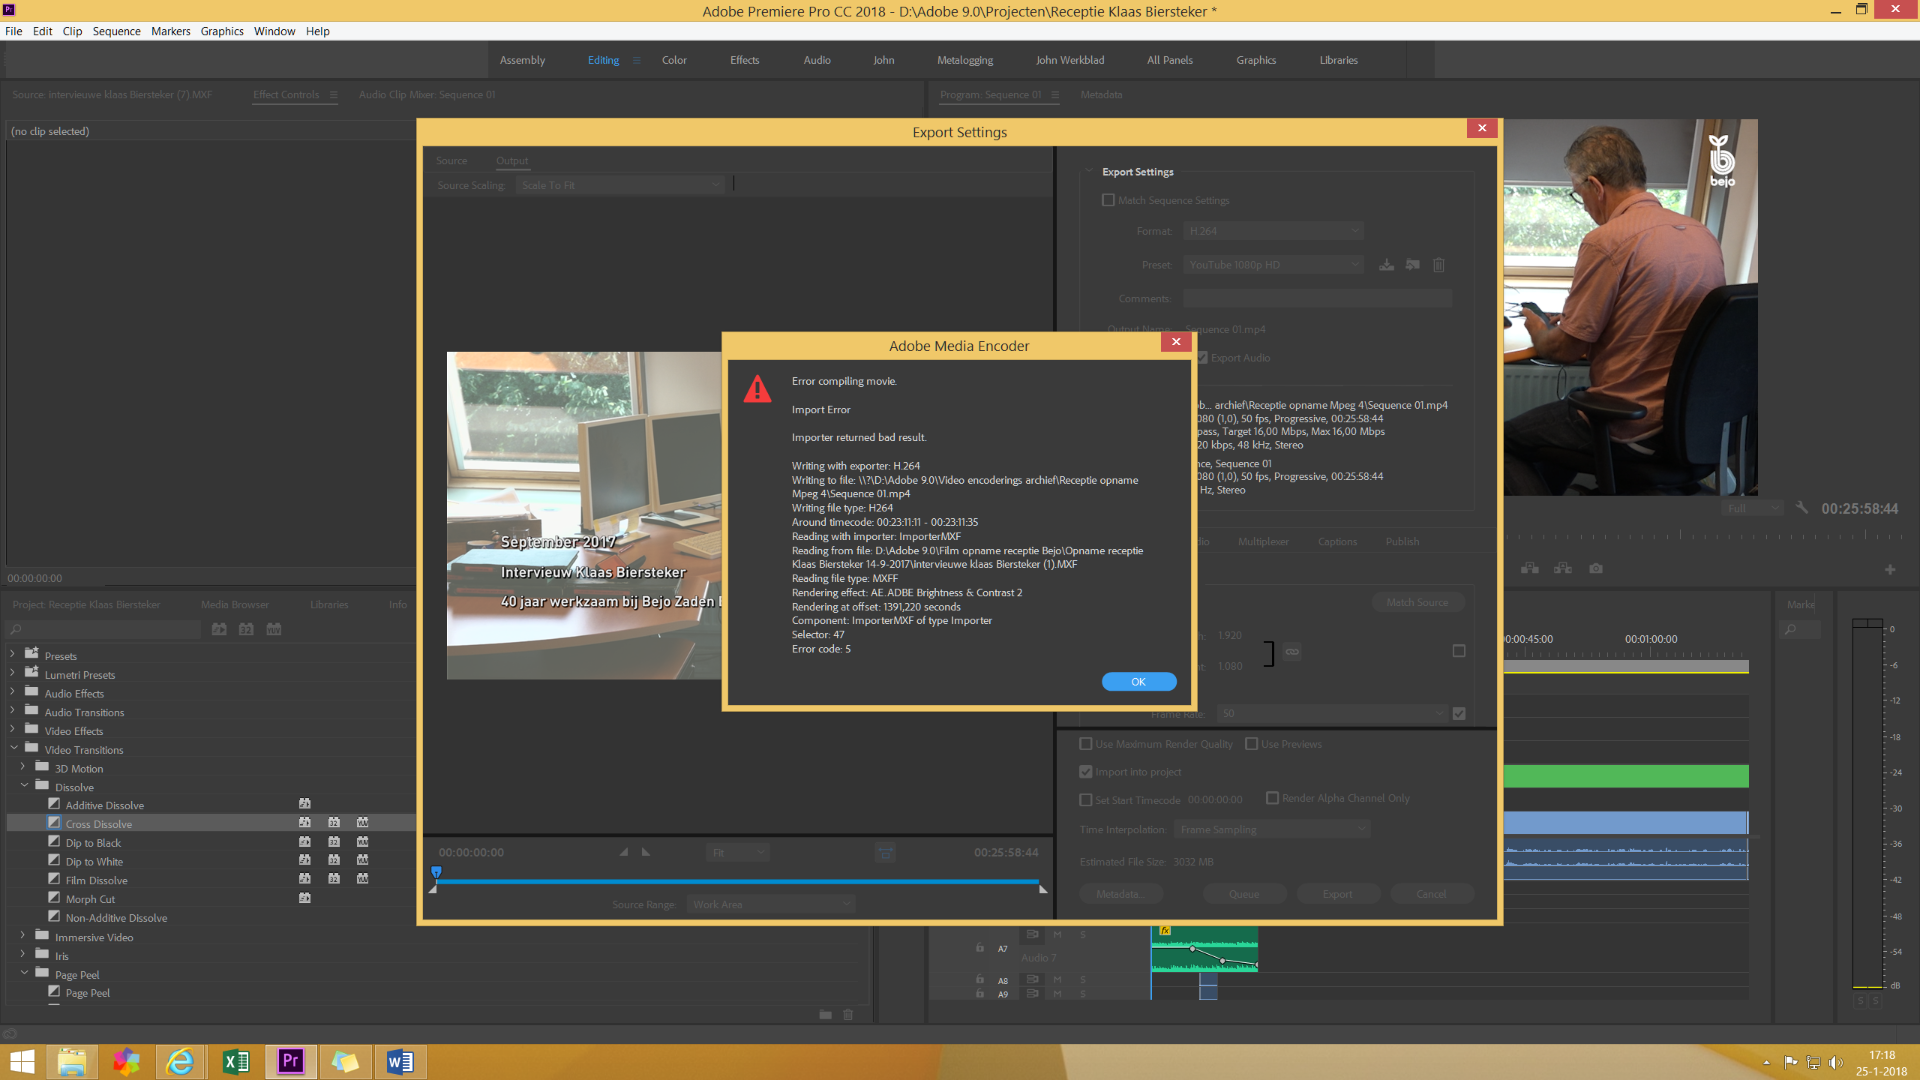The image size is (1920, 1080).
Task: Click the import preset icon in Export Settings
Action: [x=1412, y=265]
